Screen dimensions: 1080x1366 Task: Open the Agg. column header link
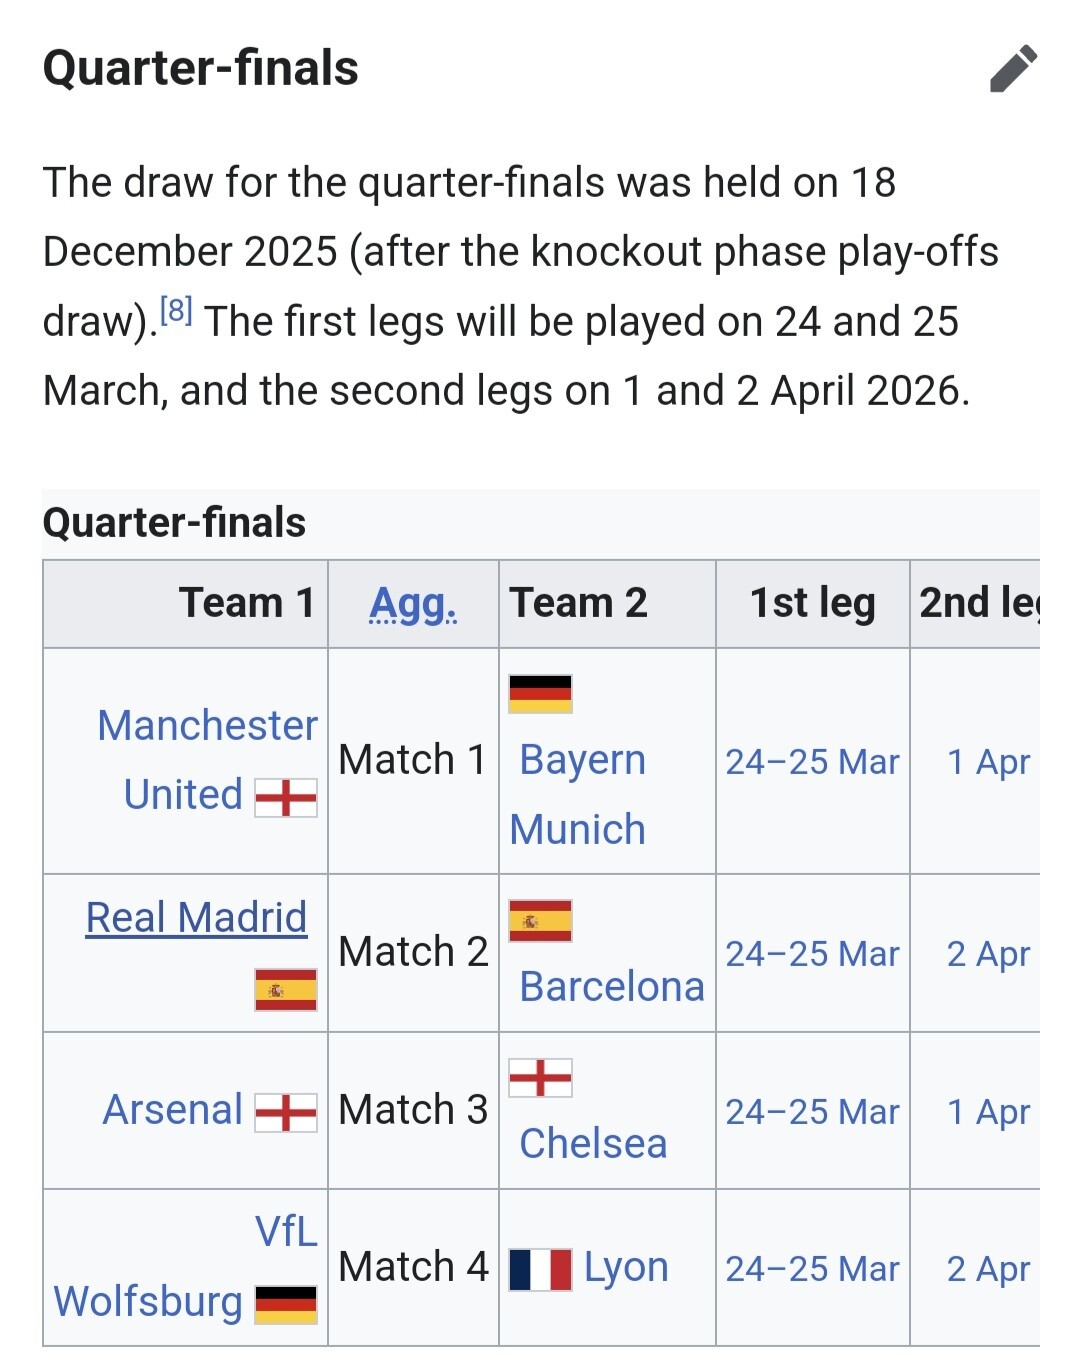coord(413,603)
